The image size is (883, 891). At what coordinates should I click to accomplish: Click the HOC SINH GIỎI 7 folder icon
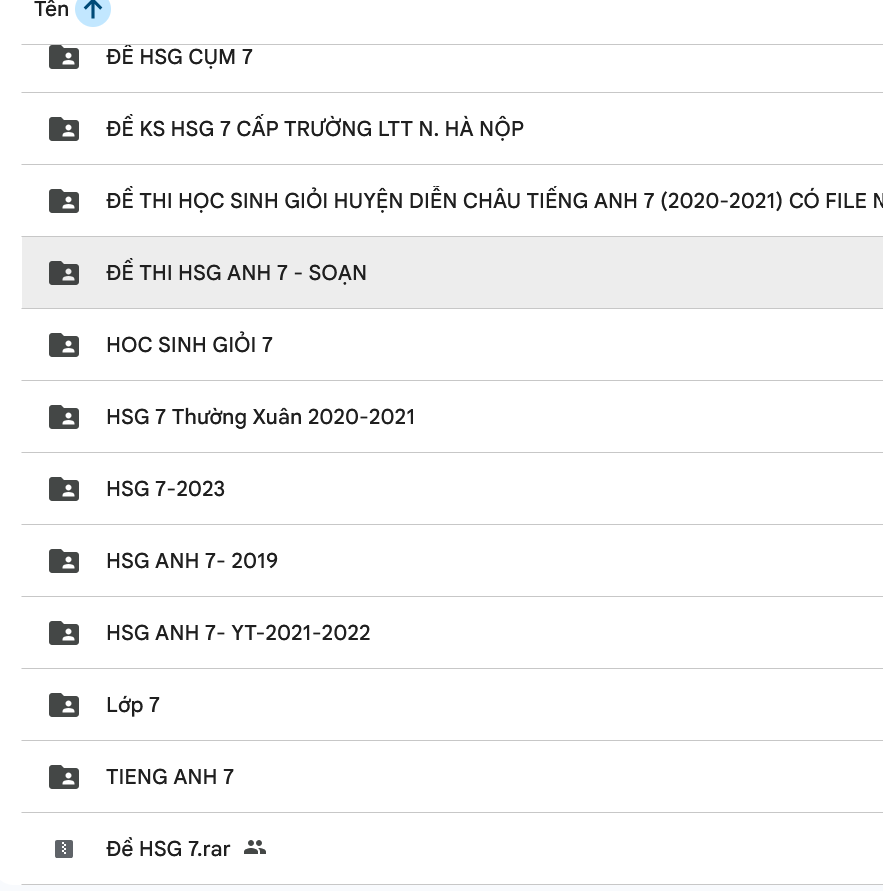coord(64,345)
